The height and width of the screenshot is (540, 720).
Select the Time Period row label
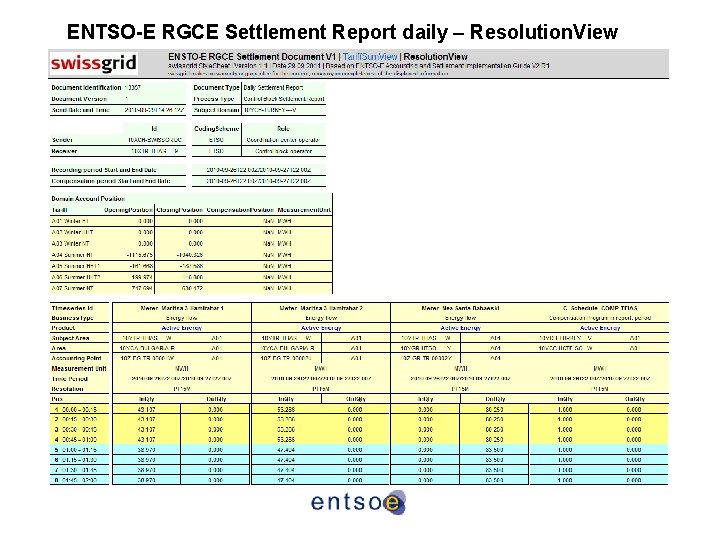(x=69, y=379)
